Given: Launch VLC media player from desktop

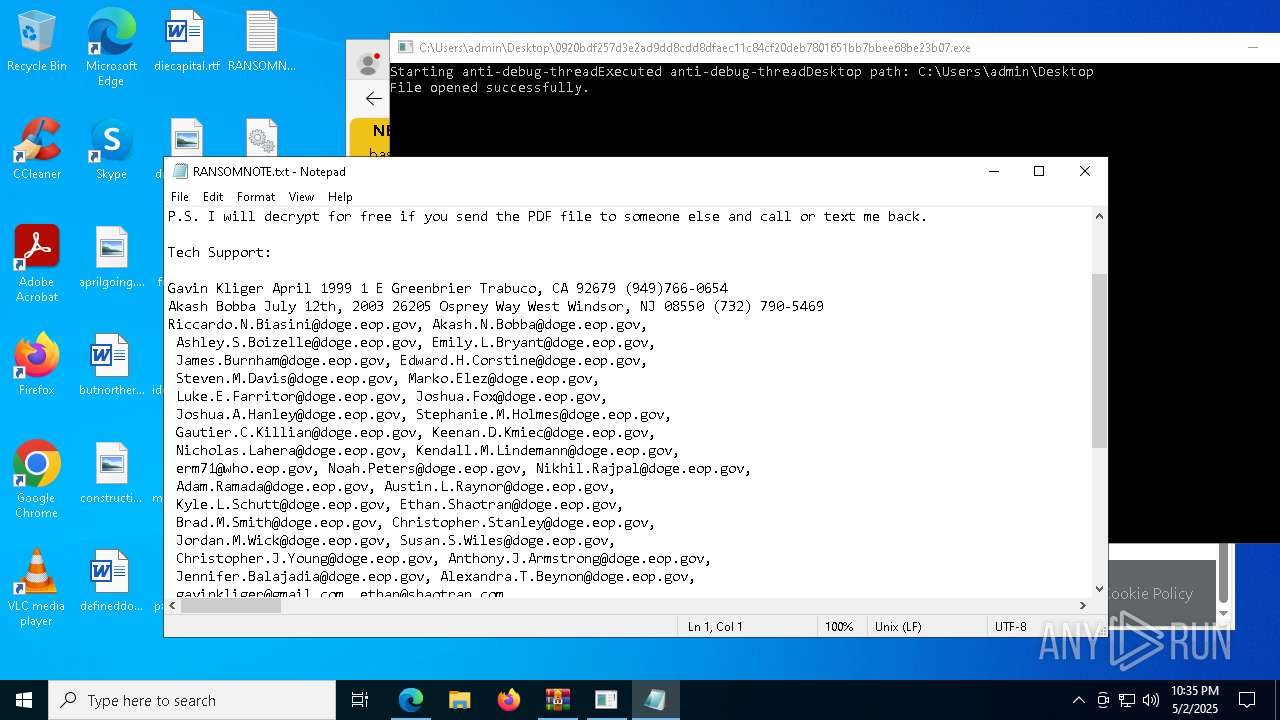Looking at the screenshot, I should [37, 588].
